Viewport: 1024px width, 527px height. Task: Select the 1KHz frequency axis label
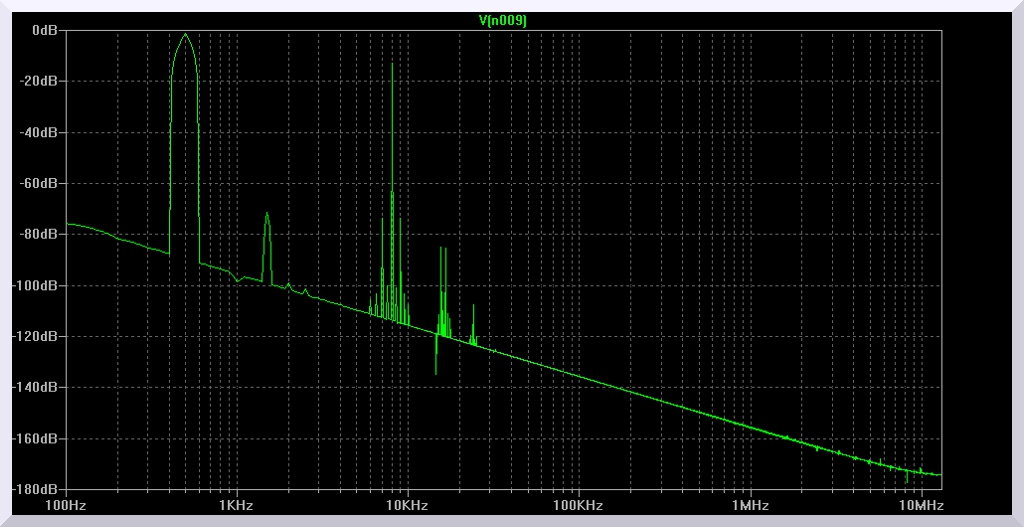pos(237,506)
